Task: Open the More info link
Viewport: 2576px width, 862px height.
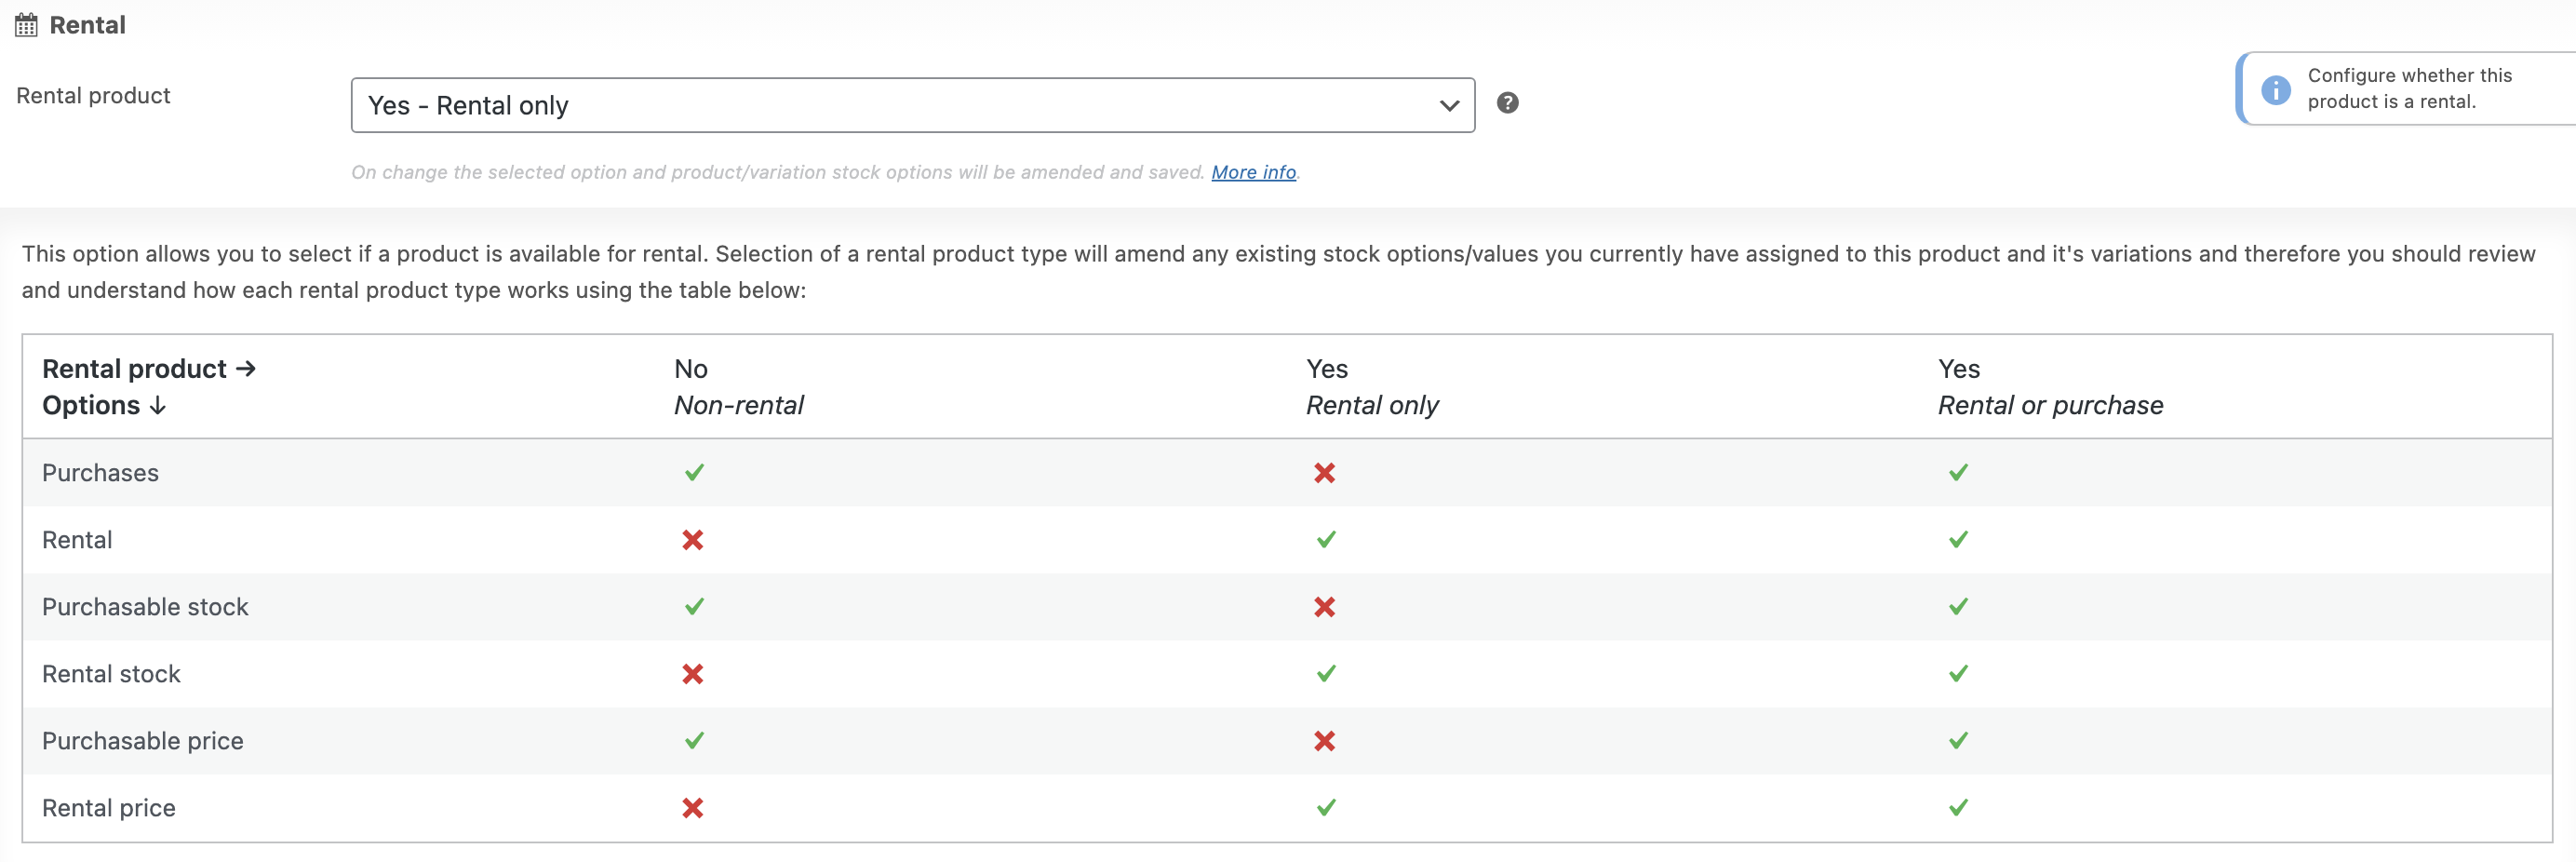Action: click(x=1253, y=172)
